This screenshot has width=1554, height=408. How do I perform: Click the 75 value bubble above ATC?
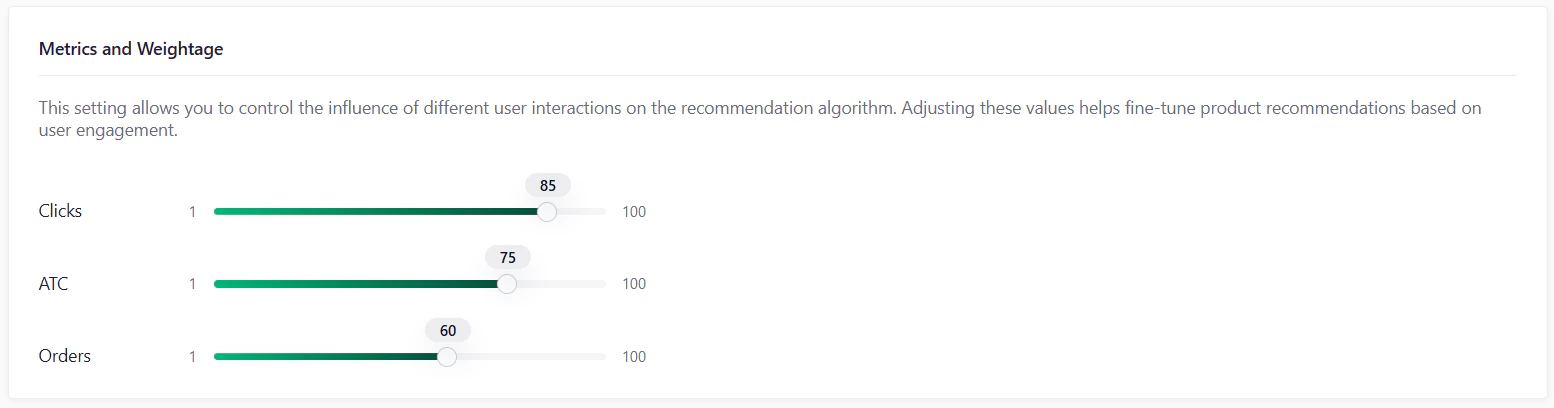(x=508, y=257)
